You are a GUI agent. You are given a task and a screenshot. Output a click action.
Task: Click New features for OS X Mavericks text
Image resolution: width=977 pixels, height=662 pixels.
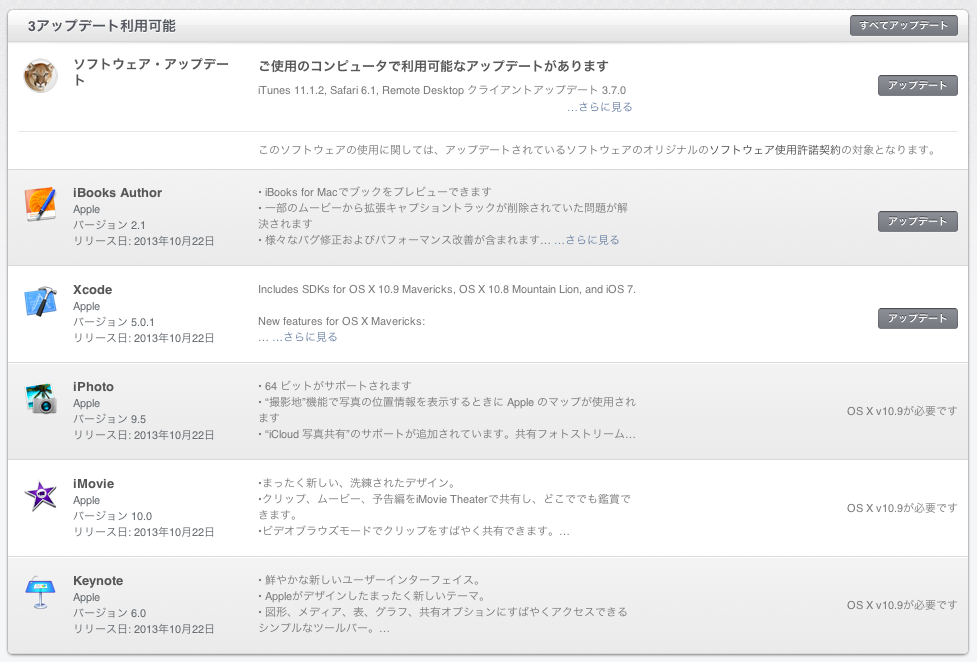341,322
